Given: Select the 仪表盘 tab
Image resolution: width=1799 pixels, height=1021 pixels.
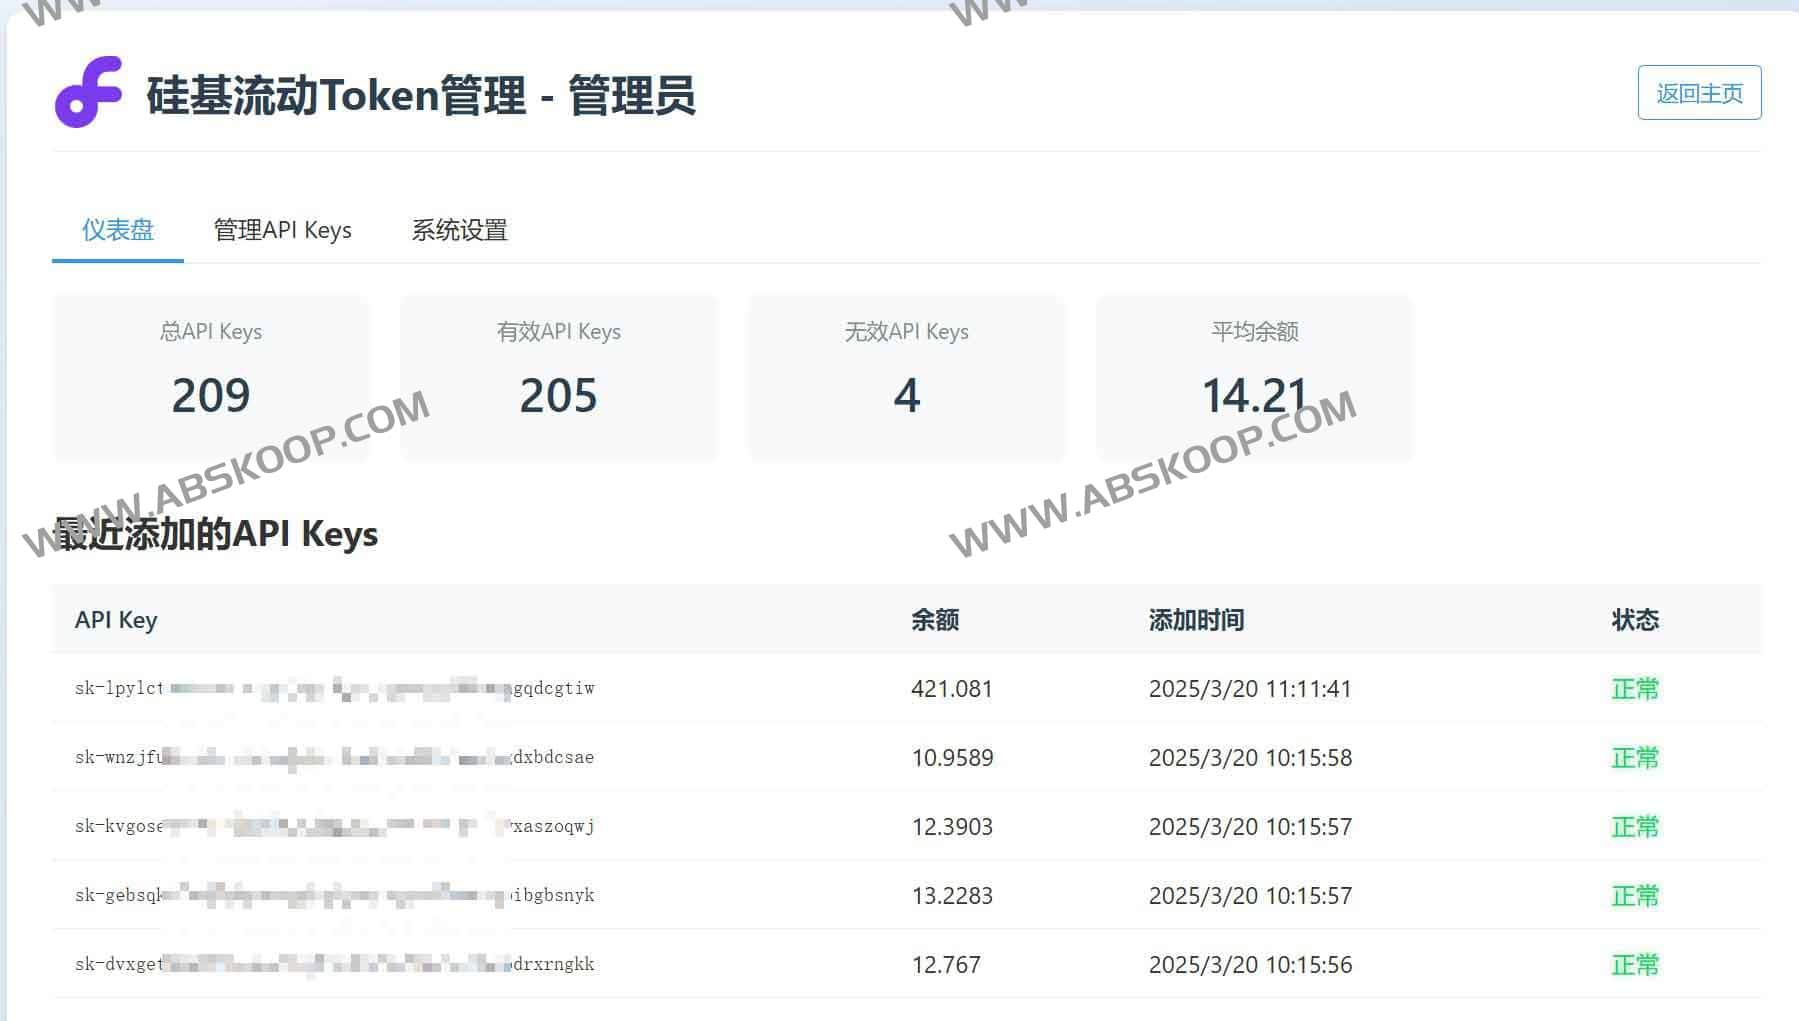Looking at the screenshot, I should click(116, 230).
